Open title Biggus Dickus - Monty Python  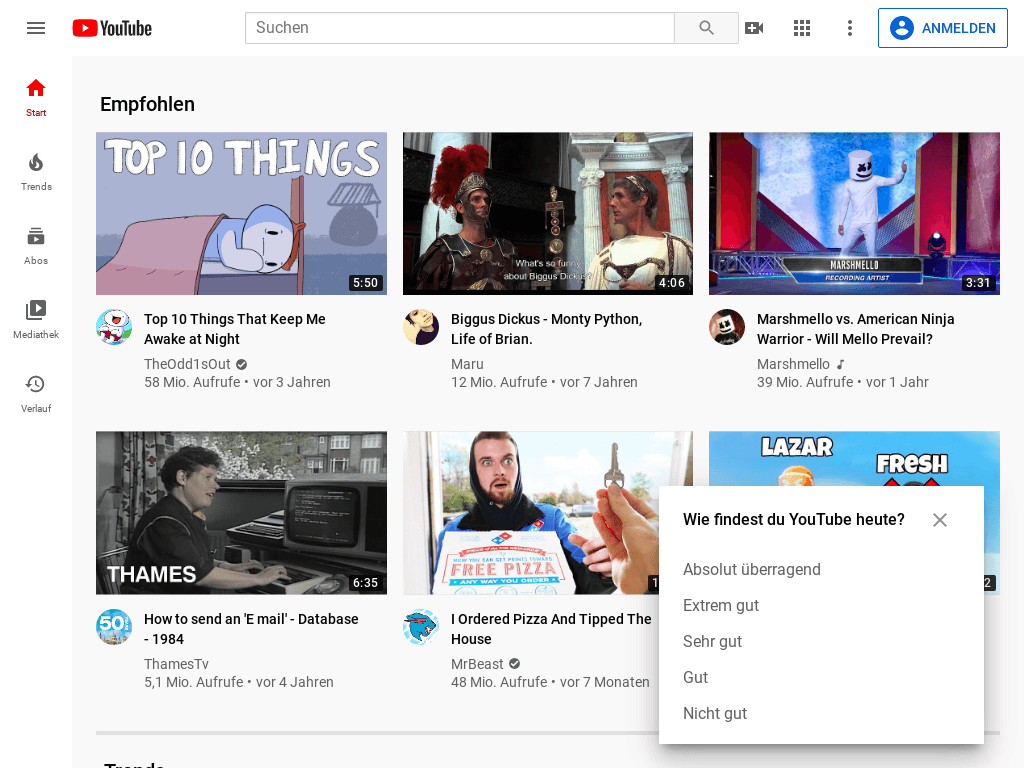(546, 329)
